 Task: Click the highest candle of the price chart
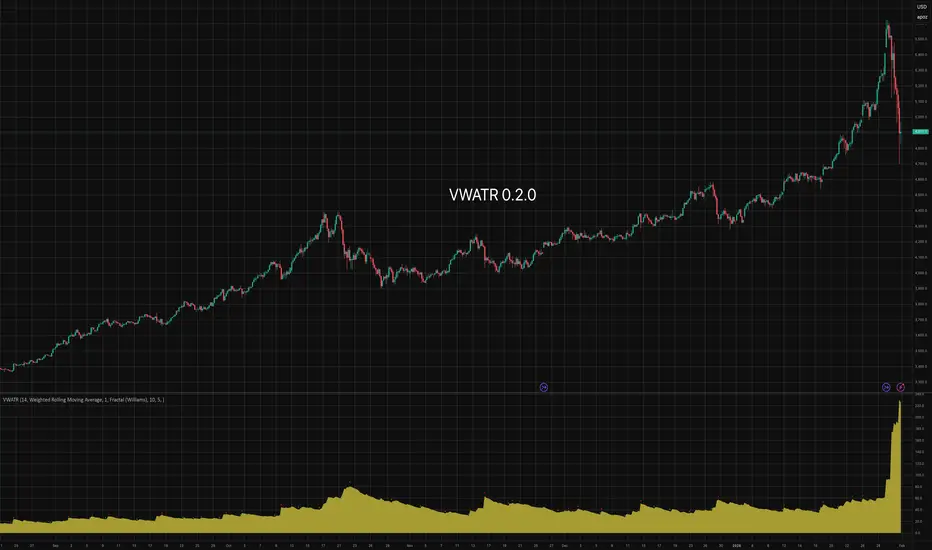pos(887,24)
